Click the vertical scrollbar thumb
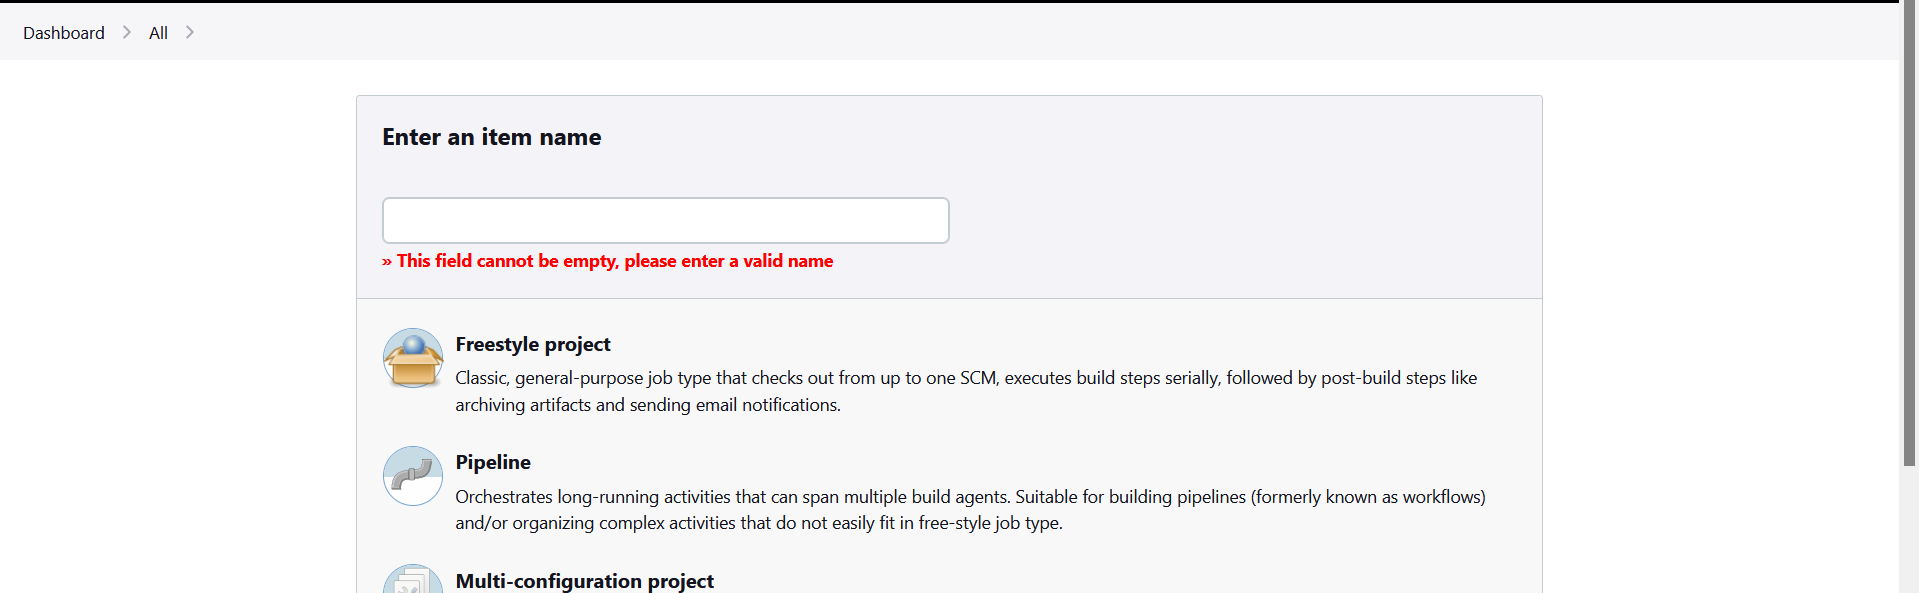Screen dimensions: 1919x593 1908,230
